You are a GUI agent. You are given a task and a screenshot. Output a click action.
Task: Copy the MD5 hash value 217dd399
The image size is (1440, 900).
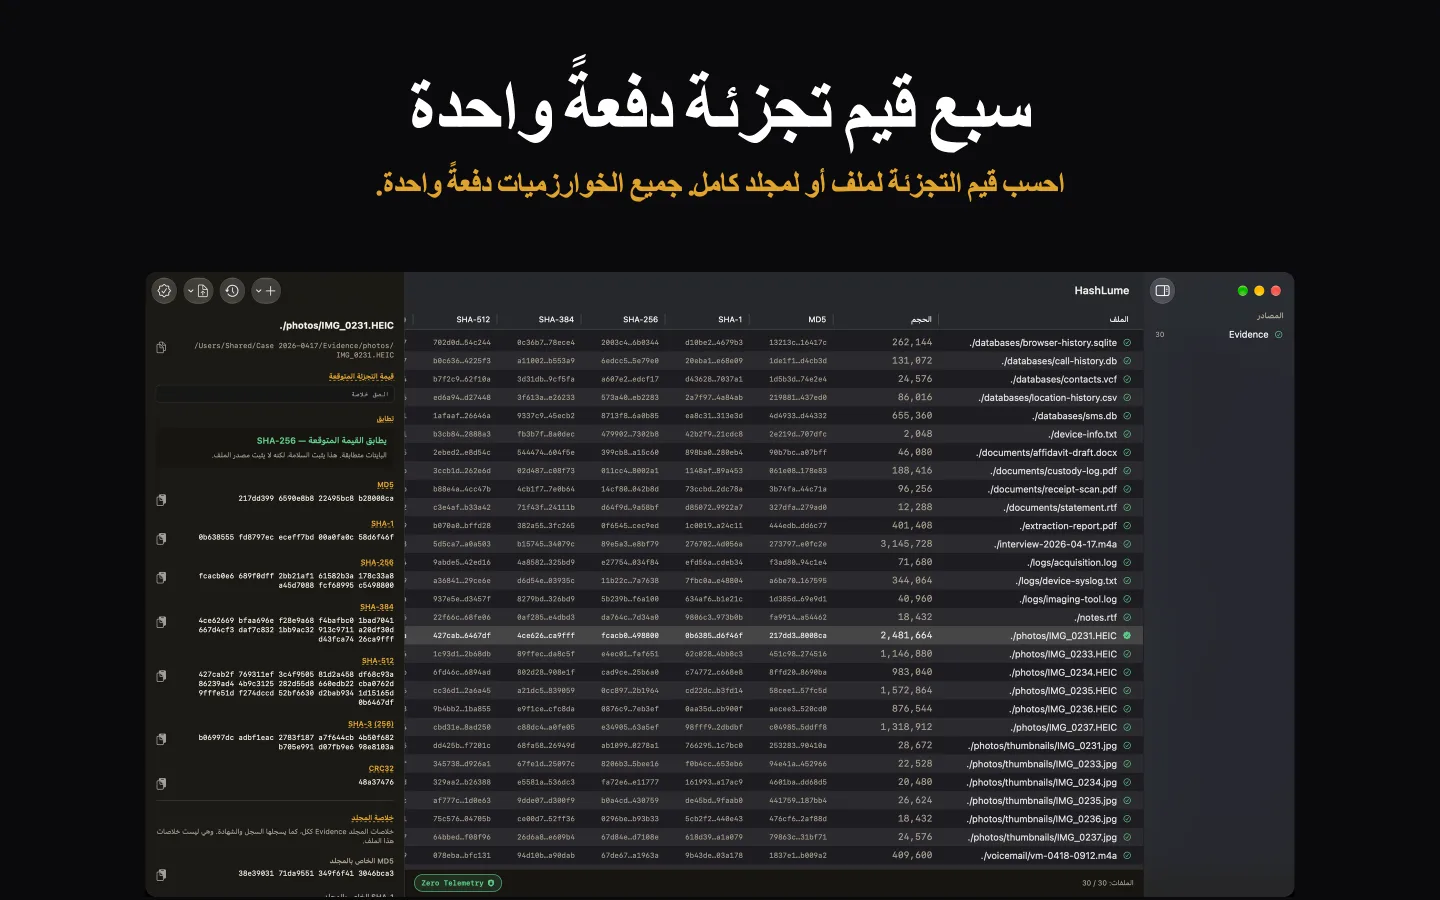[161, 499]
